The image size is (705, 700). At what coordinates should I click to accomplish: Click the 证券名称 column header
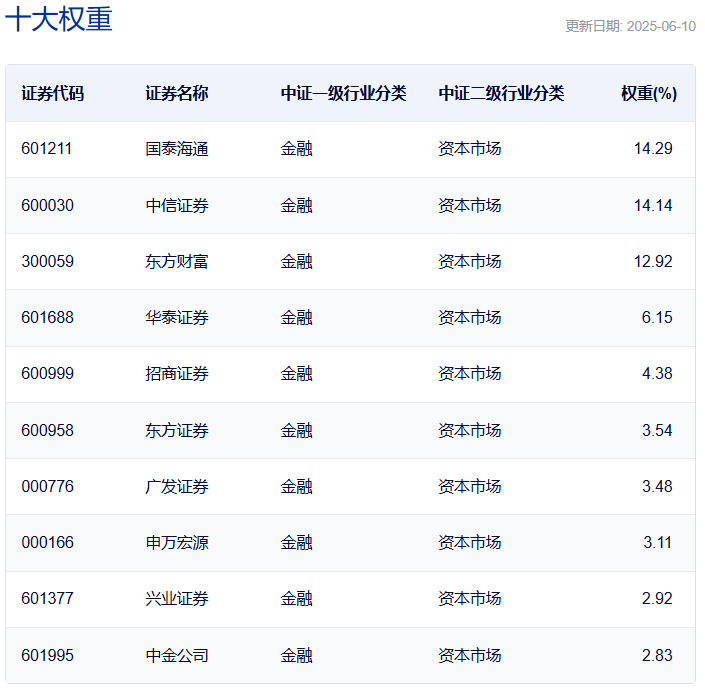click(177, 94)
